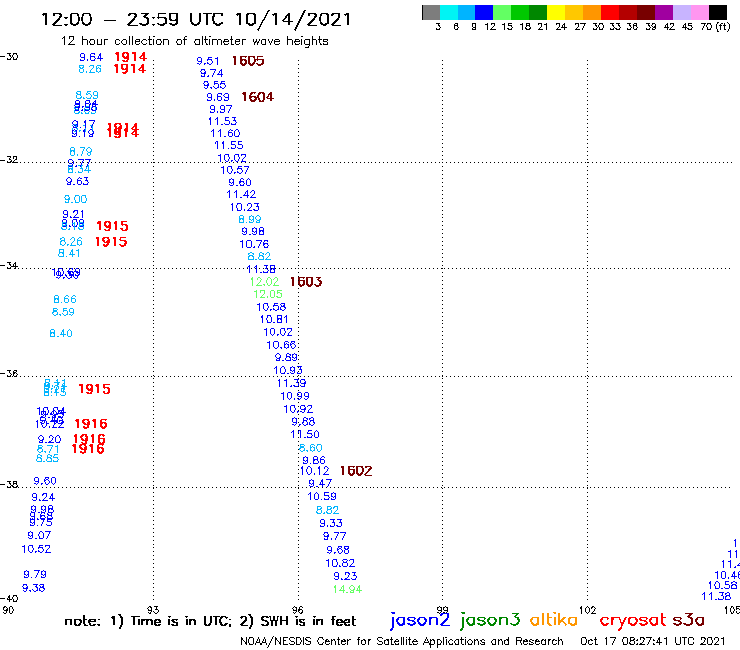
Task: Select wave height value 10.12
Action: [x=314, y=471]
